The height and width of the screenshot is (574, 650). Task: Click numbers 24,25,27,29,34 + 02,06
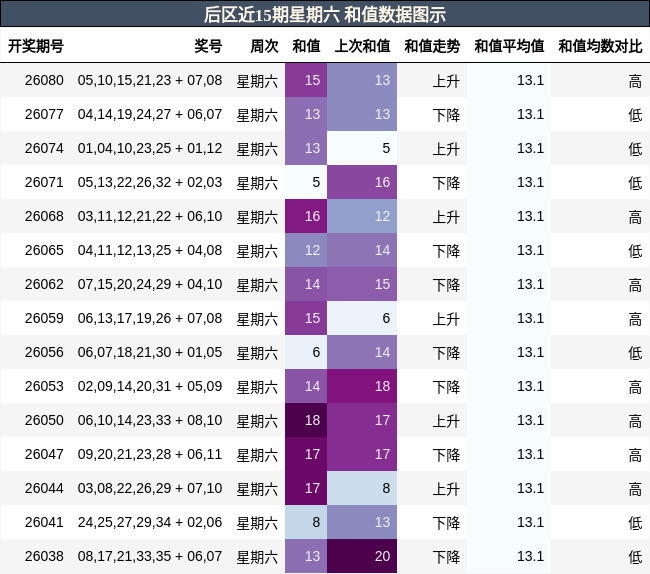150,522
